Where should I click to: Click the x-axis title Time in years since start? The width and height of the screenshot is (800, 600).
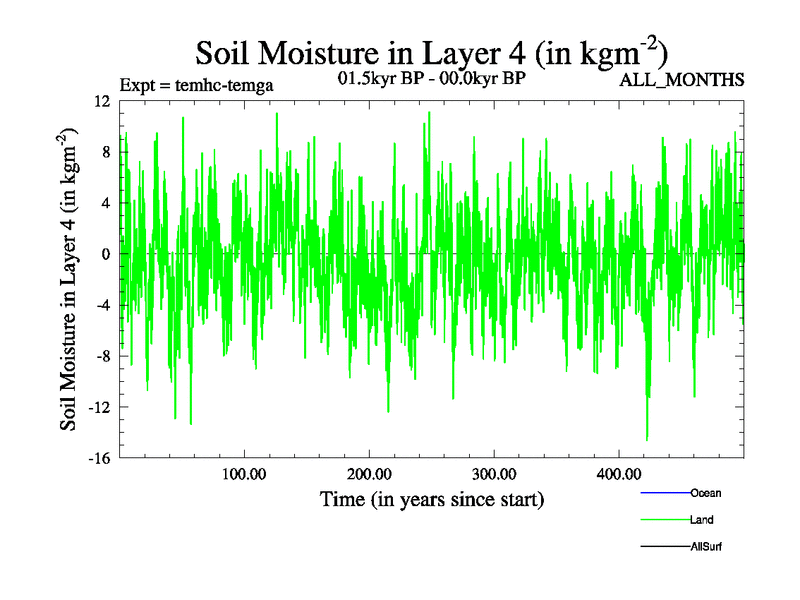coord(432,498)
